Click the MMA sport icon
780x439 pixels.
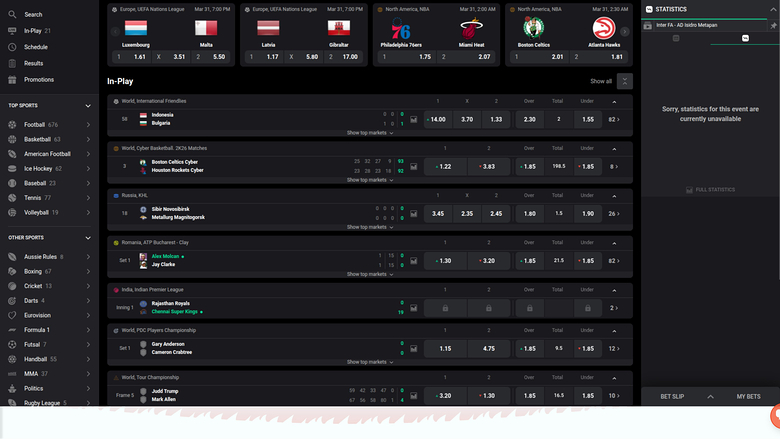[12, 374]
